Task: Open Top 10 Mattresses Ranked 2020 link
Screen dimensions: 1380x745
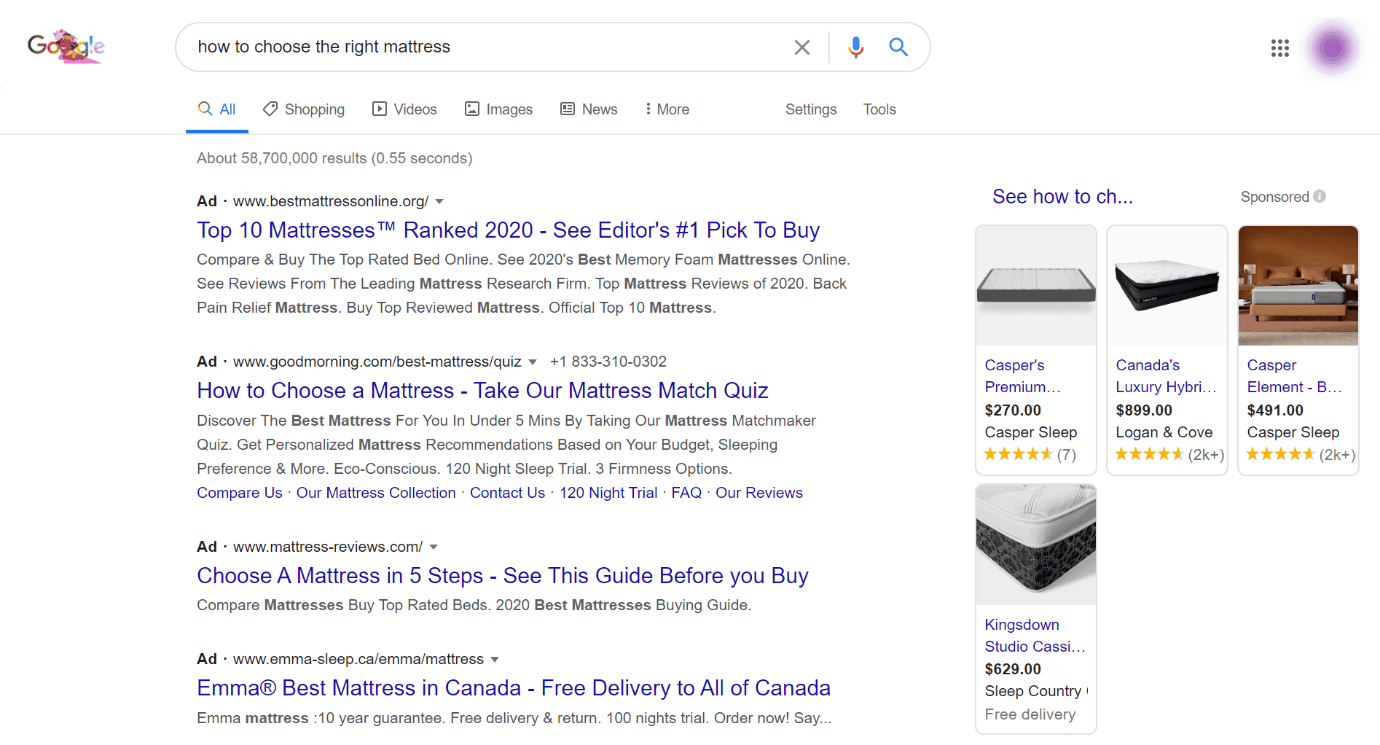Action: [508, 230]
